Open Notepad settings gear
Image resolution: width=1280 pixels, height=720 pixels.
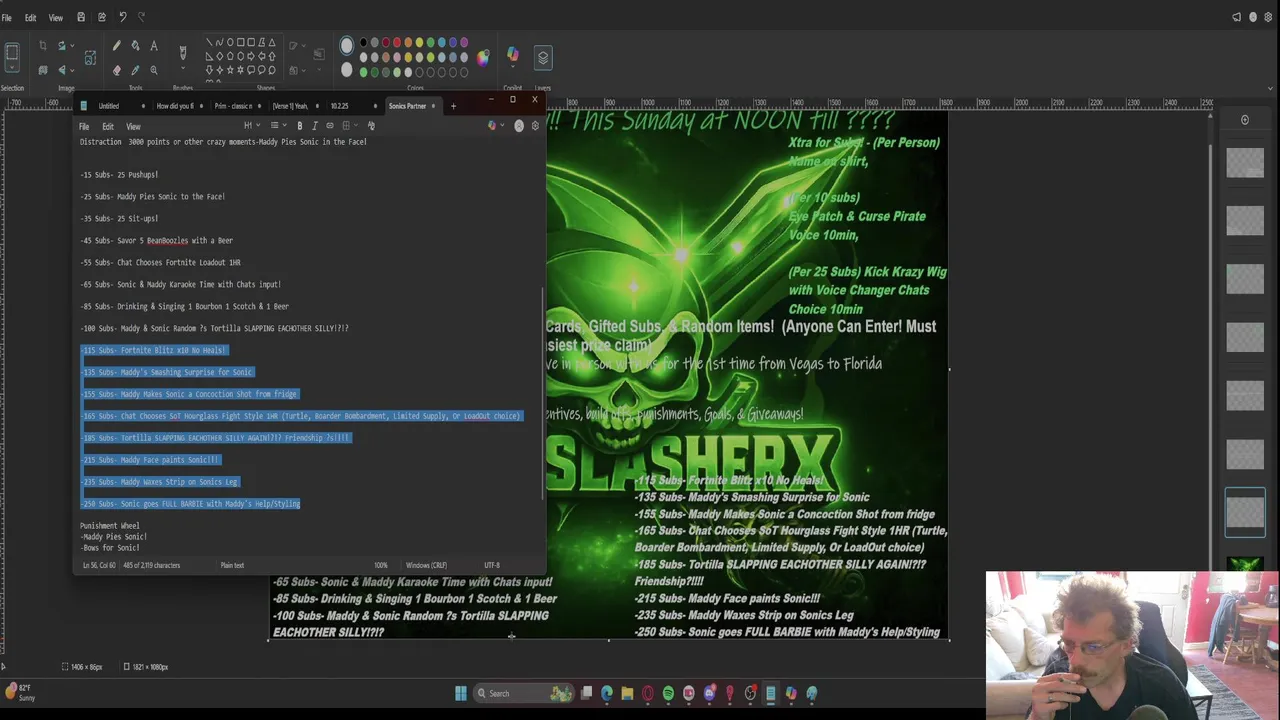coord(535,126)
